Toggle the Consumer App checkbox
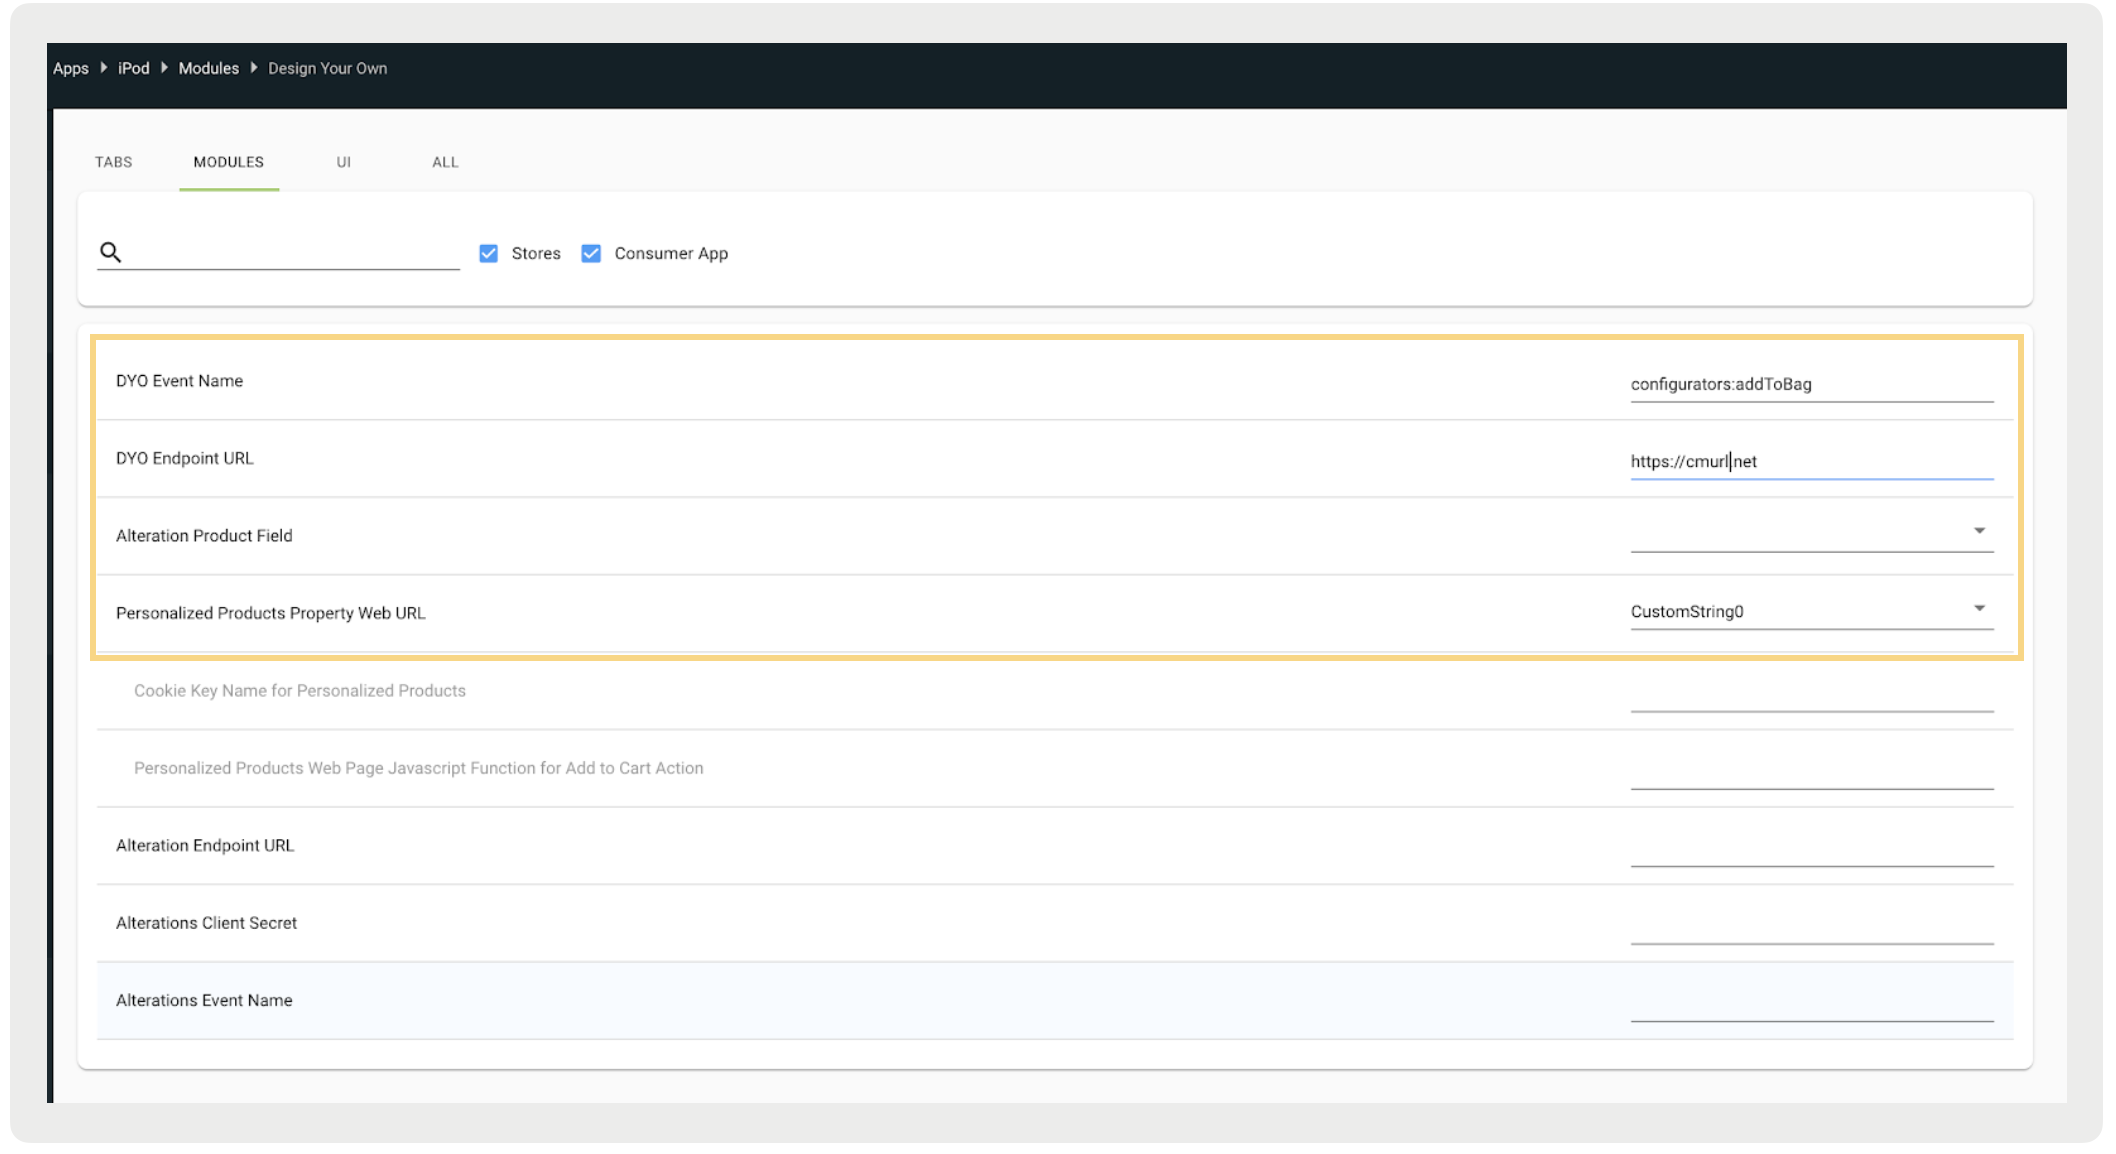This screenshot has width=2116, height=1154. 591,254
